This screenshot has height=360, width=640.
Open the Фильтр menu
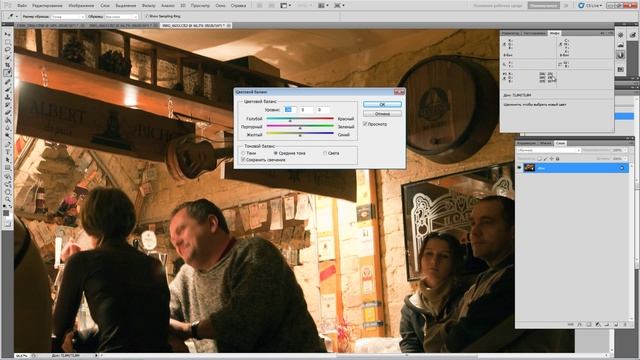tap(149, 6)
